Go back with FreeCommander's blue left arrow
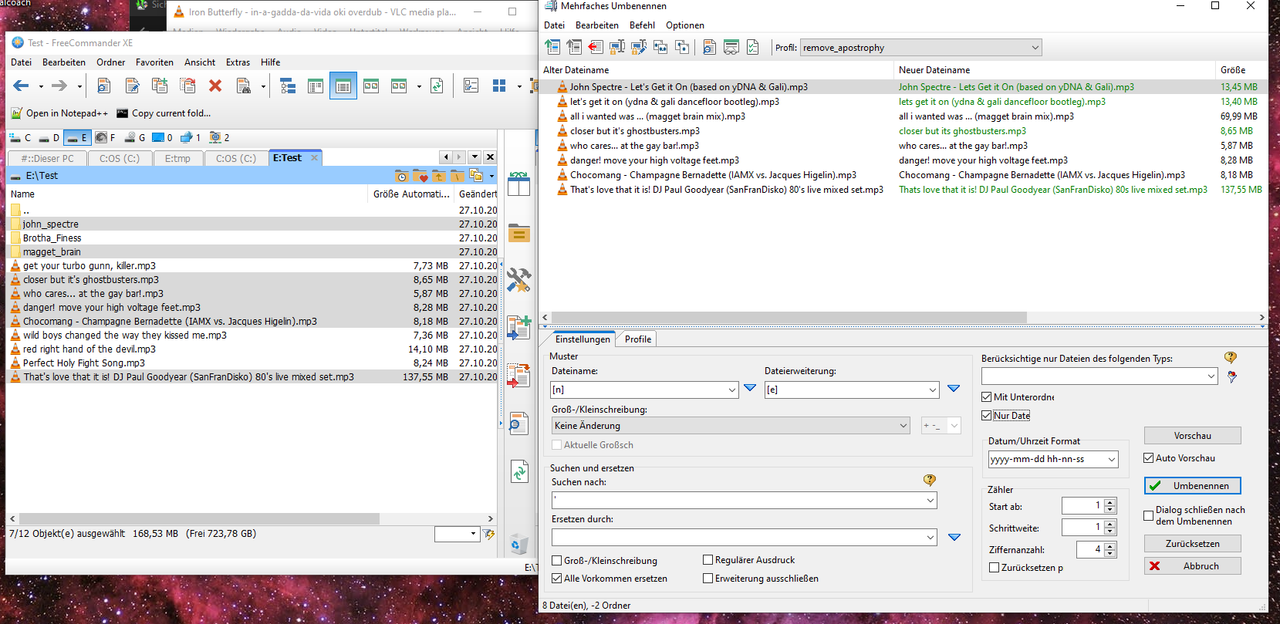 point(21,87)
